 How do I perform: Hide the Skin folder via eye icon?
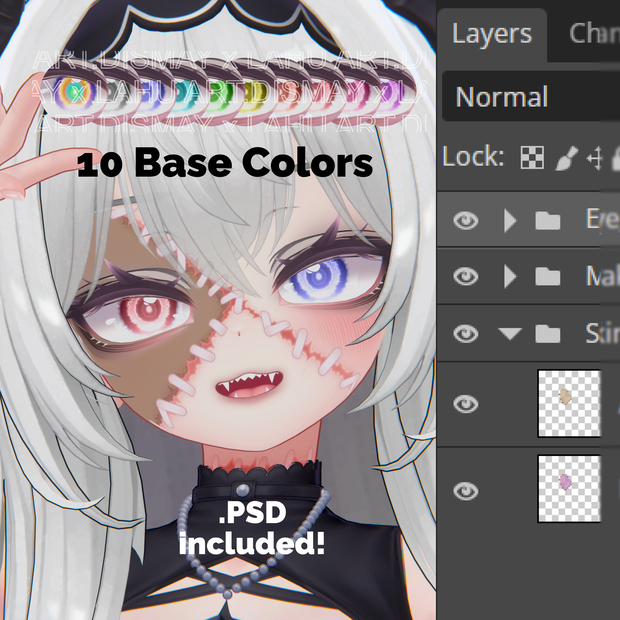pos(466,333)
